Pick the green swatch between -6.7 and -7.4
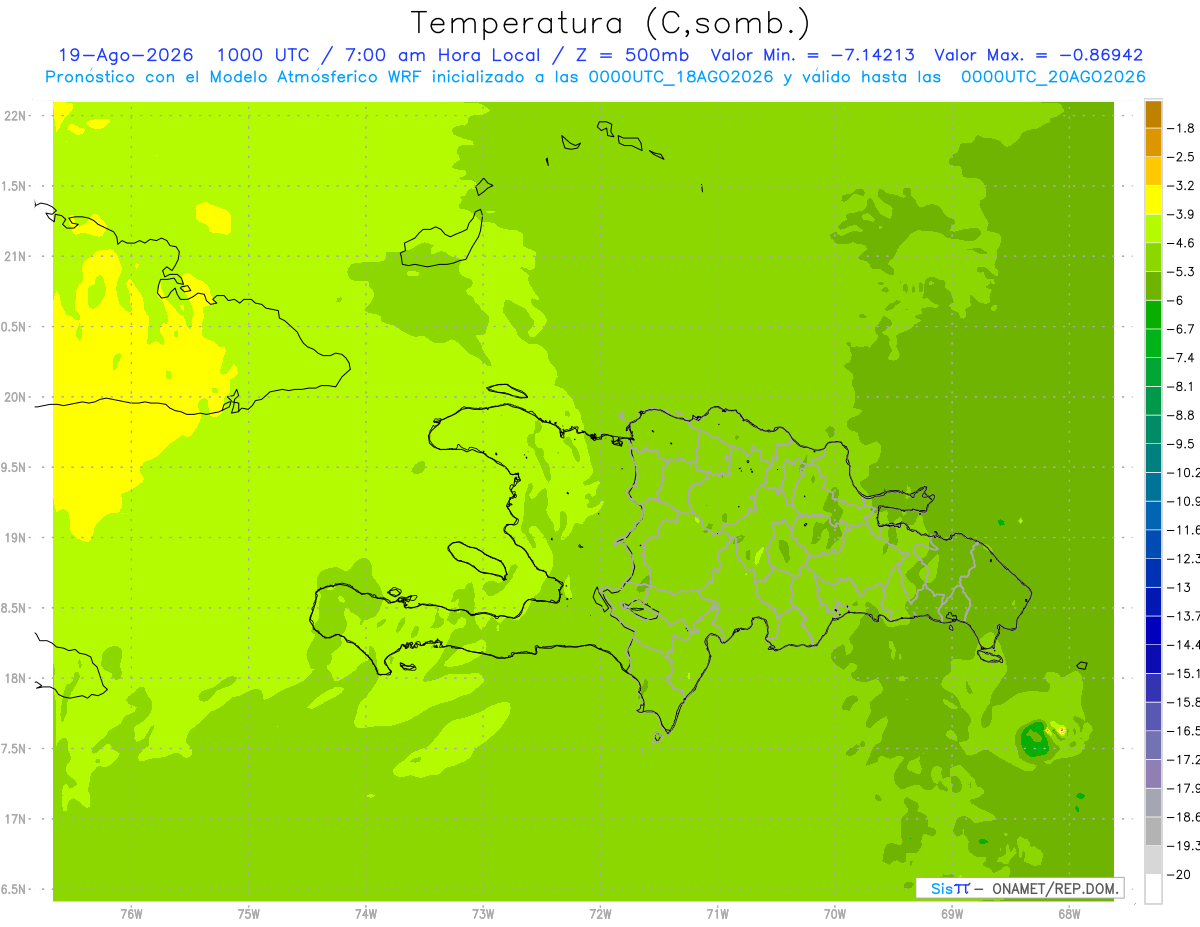Screen dimensions: 1200x927 (x=1153, y=344)
